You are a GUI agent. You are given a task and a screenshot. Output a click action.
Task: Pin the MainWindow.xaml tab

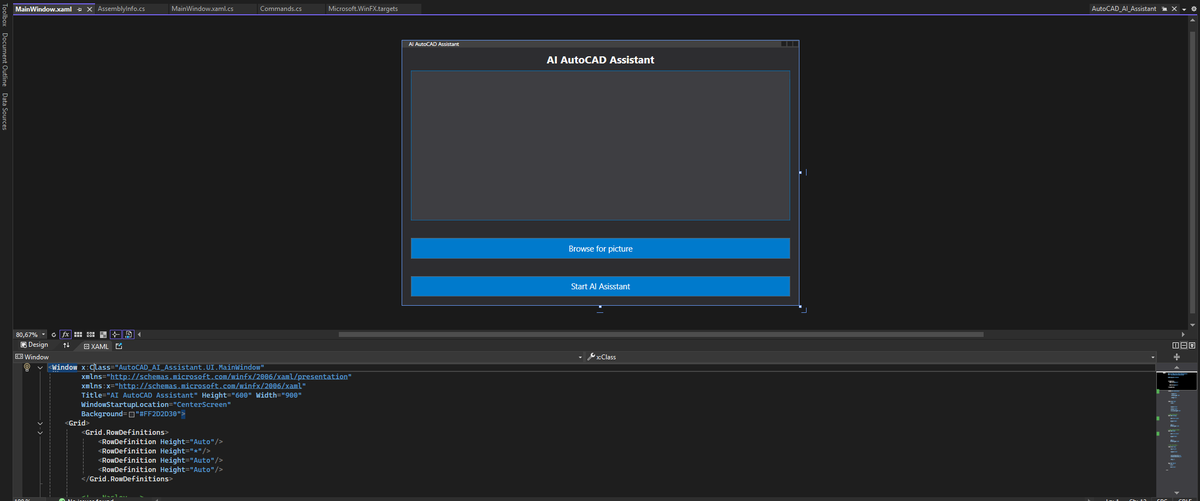point(80,8)
